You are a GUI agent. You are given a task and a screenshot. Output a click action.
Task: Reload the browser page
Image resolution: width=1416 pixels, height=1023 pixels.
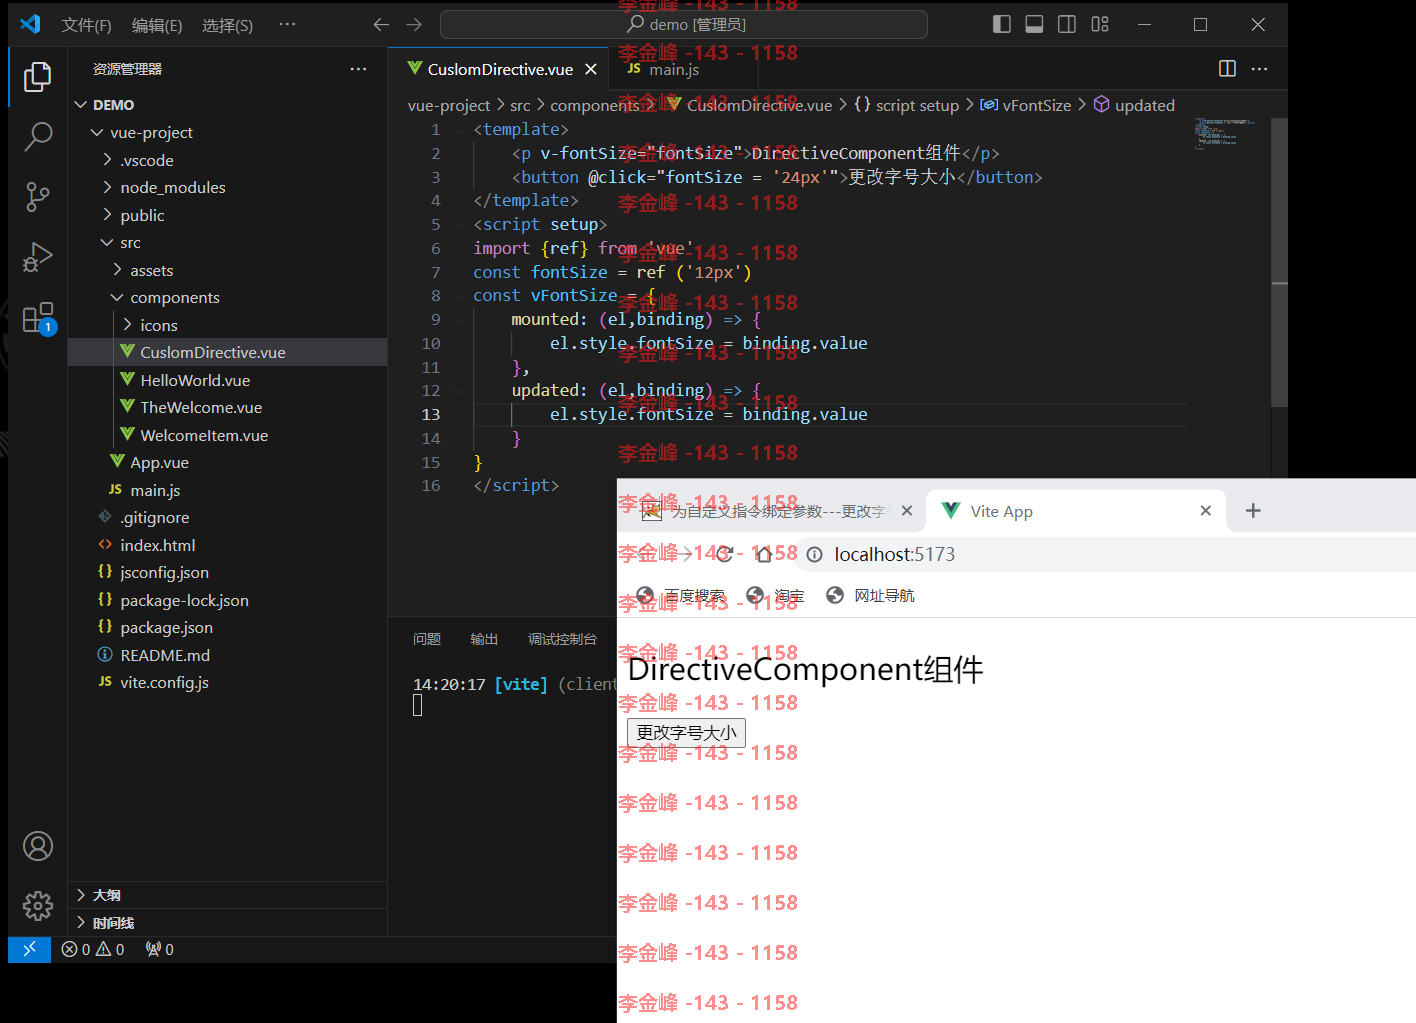coord(725,554)
